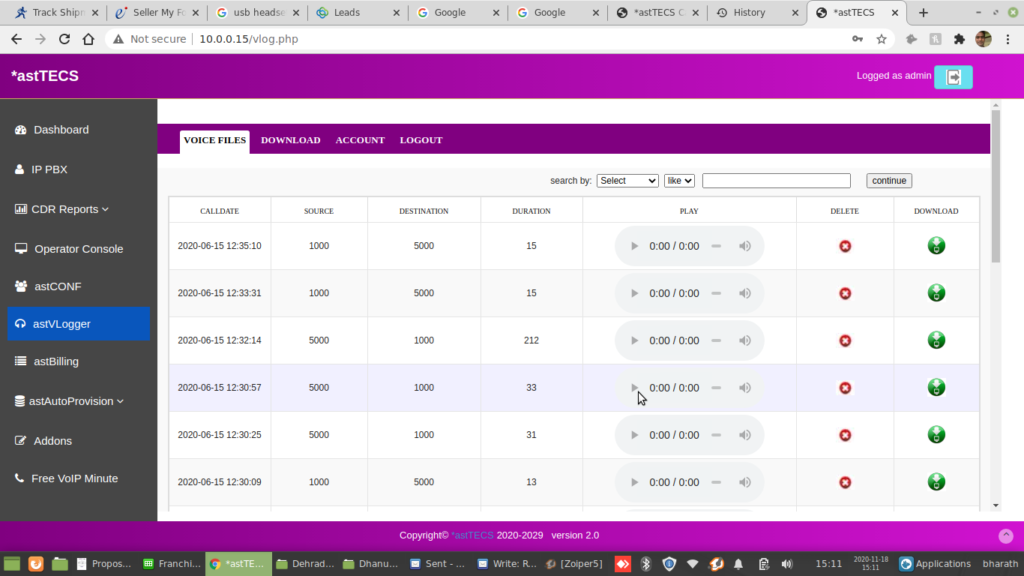Mute the audio player on the first row
The image size is (1024, 576).
(x=745, y=245)
